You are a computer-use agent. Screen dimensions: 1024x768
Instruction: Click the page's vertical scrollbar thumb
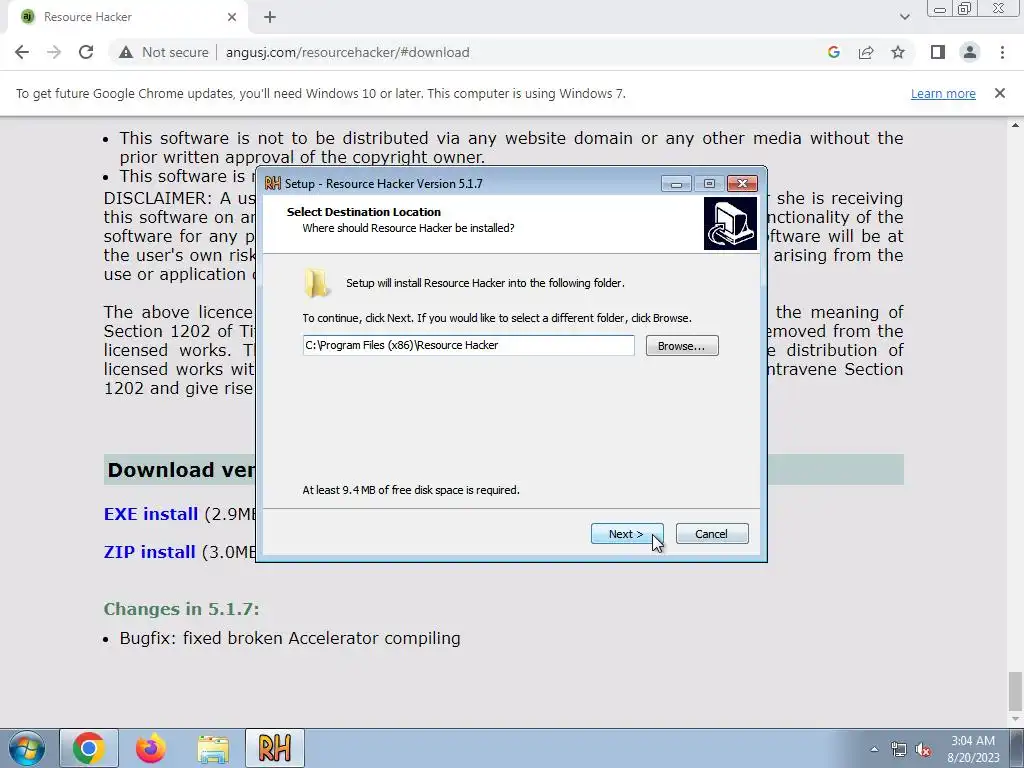1015,691
